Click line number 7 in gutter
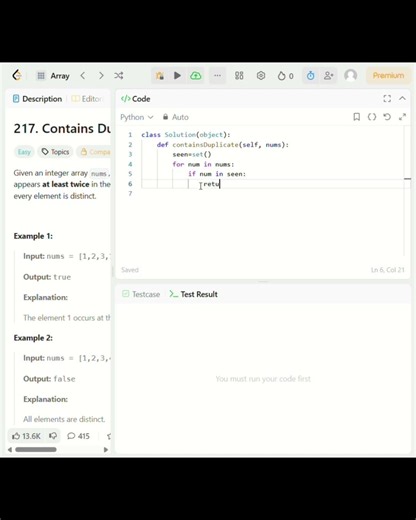This screenshot has height=520, width=416. (130, 194)
